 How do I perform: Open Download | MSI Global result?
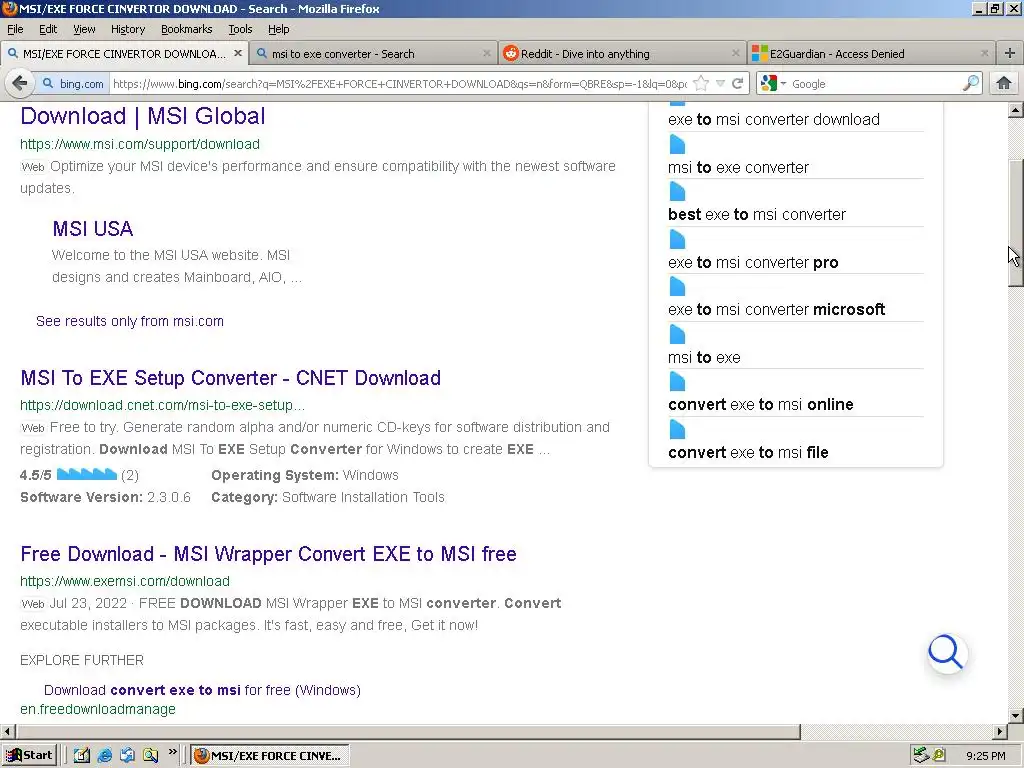pos(143,116)
